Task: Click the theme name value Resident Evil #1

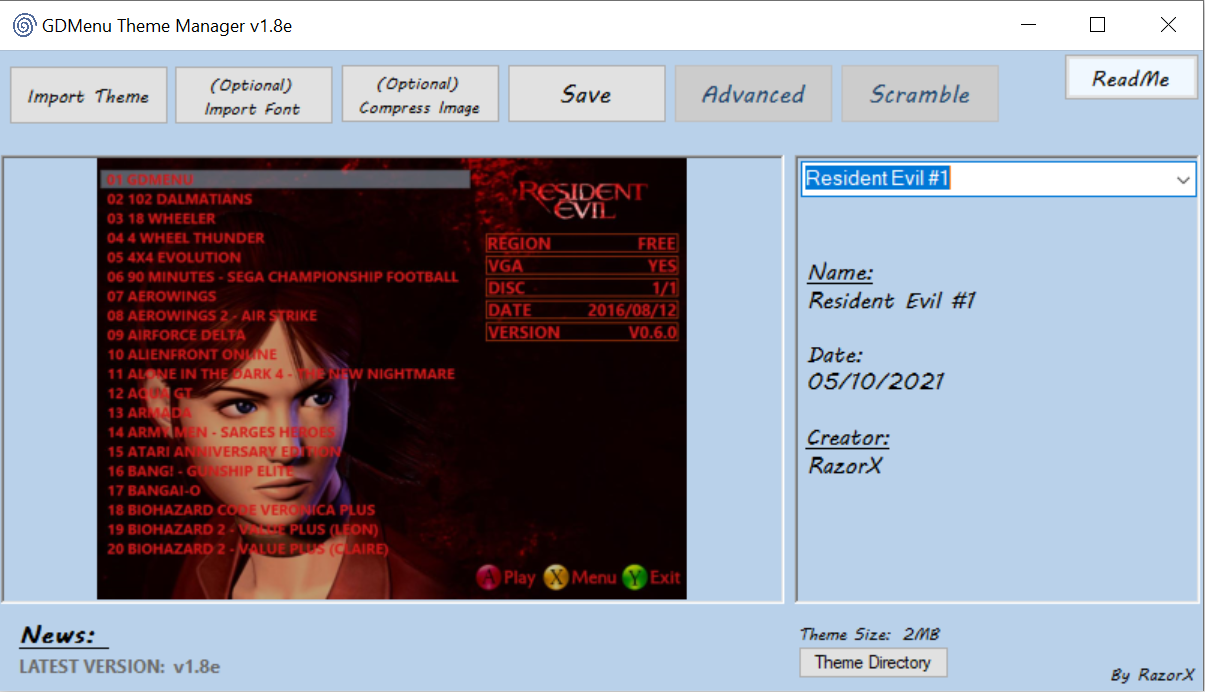Action: pyautogui.click(x=892, y=300)
